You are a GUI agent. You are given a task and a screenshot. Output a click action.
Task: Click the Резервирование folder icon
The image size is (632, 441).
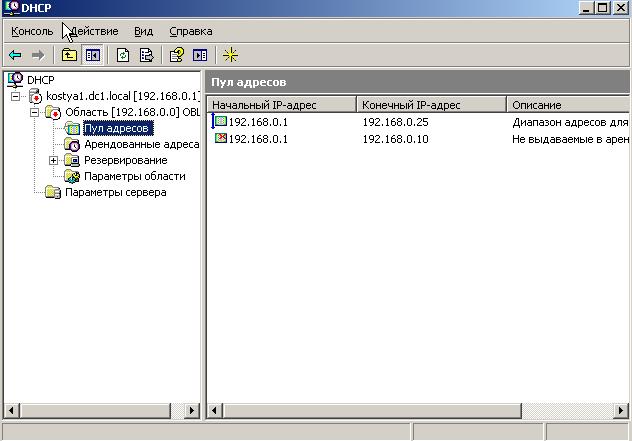[72, 160]
